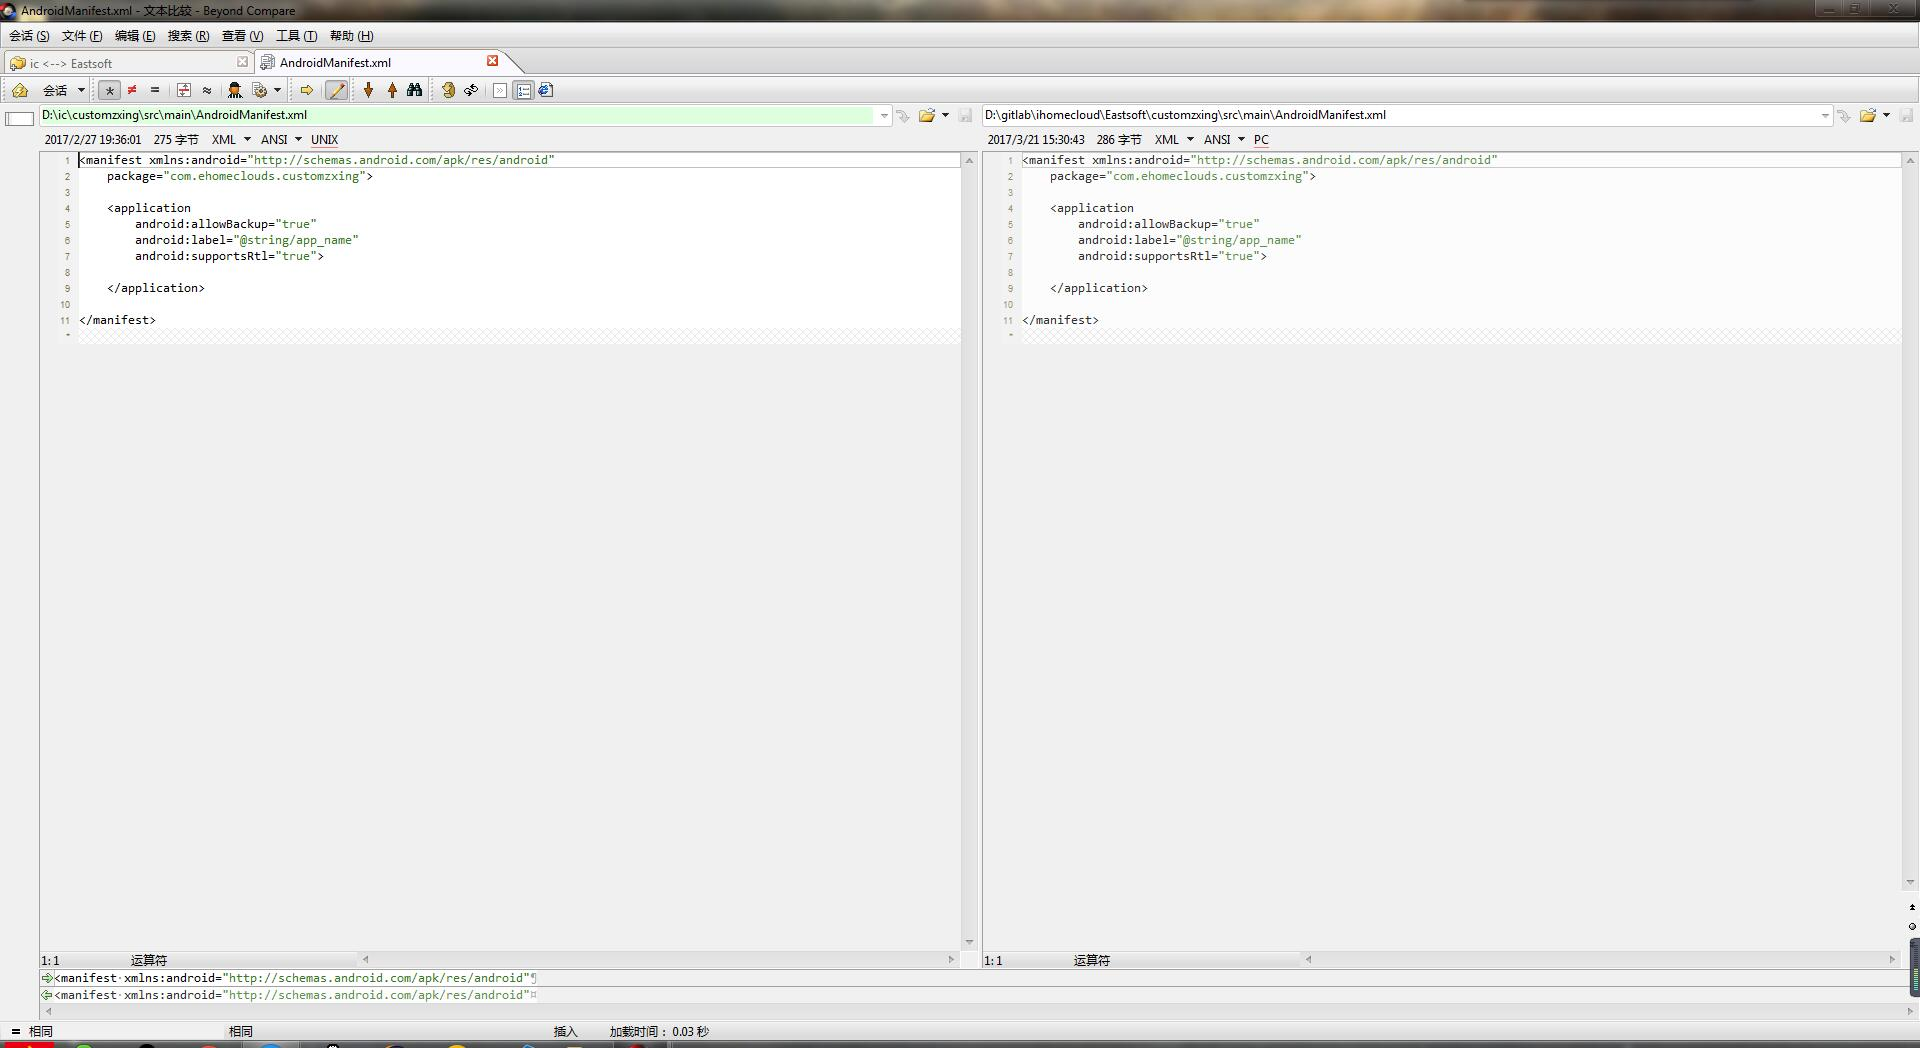Toggle showing all lines with asterisk filter
The height and width of the screenshot is (1048, 1920).
coord(109,90)
